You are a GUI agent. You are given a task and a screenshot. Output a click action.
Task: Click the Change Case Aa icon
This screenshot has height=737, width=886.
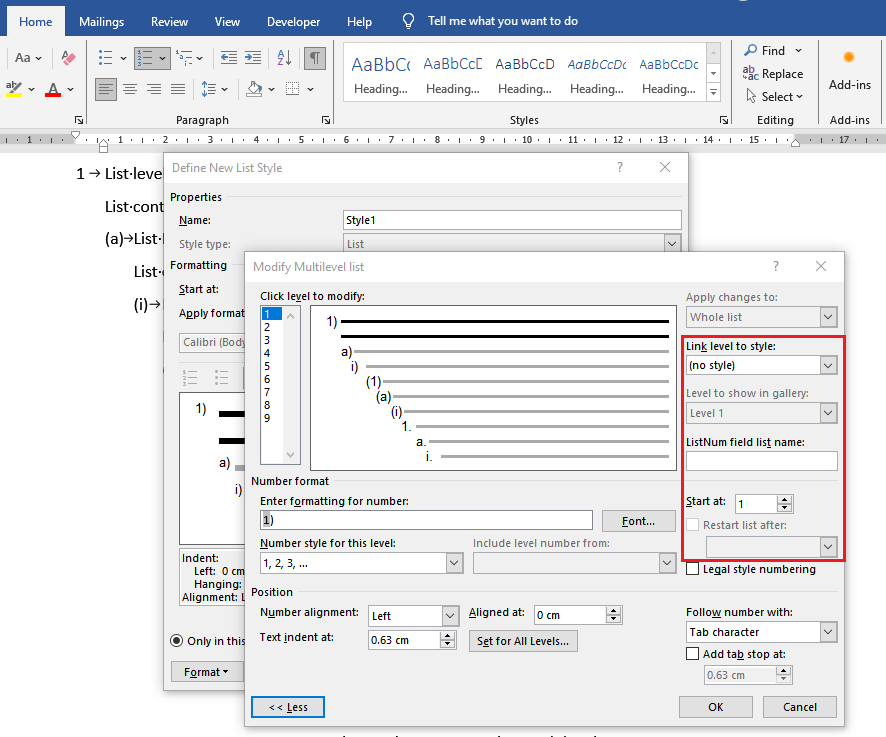tap(23, 58)
